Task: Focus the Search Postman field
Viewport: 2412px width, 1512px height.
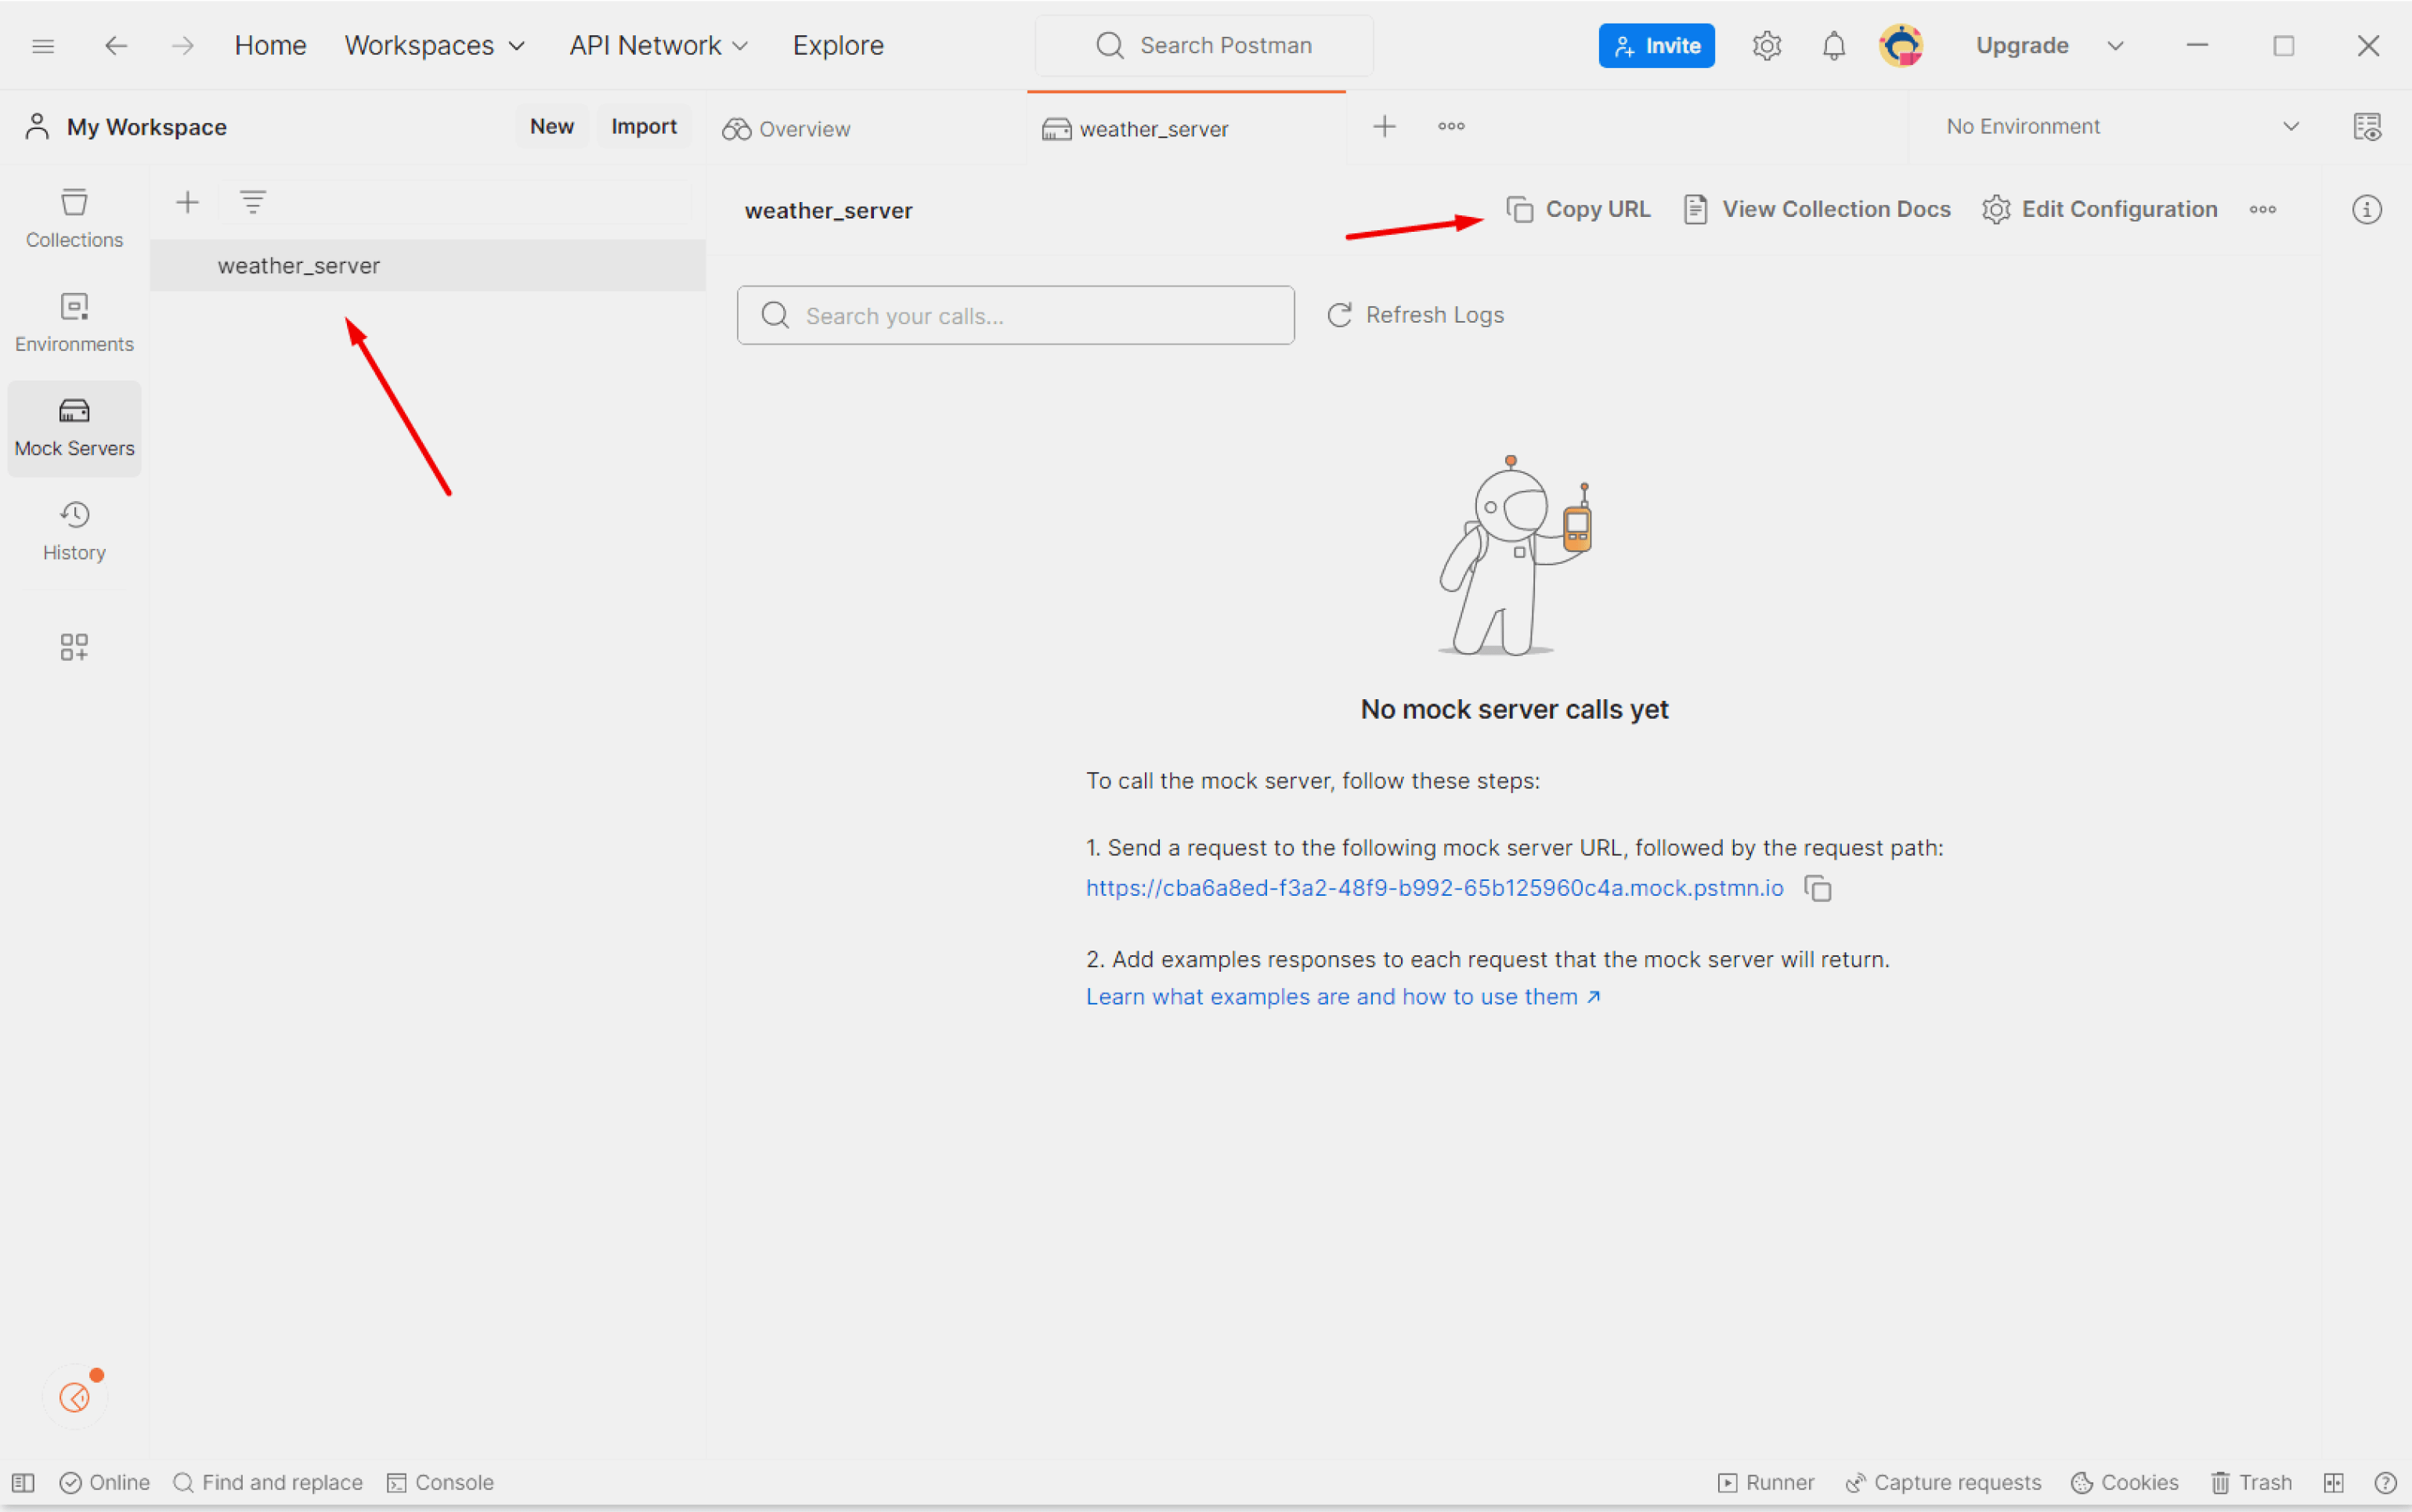Action: (x=1204, y=46)
